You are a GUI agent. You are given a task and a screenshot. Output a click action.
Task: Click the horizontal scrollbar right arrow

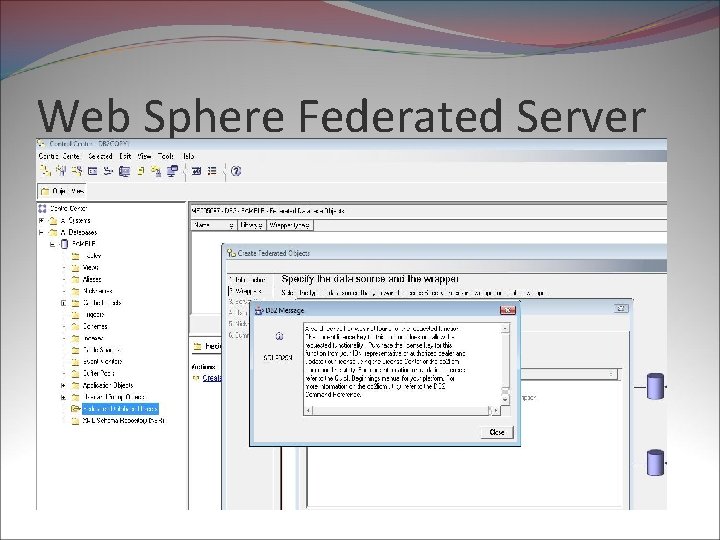[495, 410]
